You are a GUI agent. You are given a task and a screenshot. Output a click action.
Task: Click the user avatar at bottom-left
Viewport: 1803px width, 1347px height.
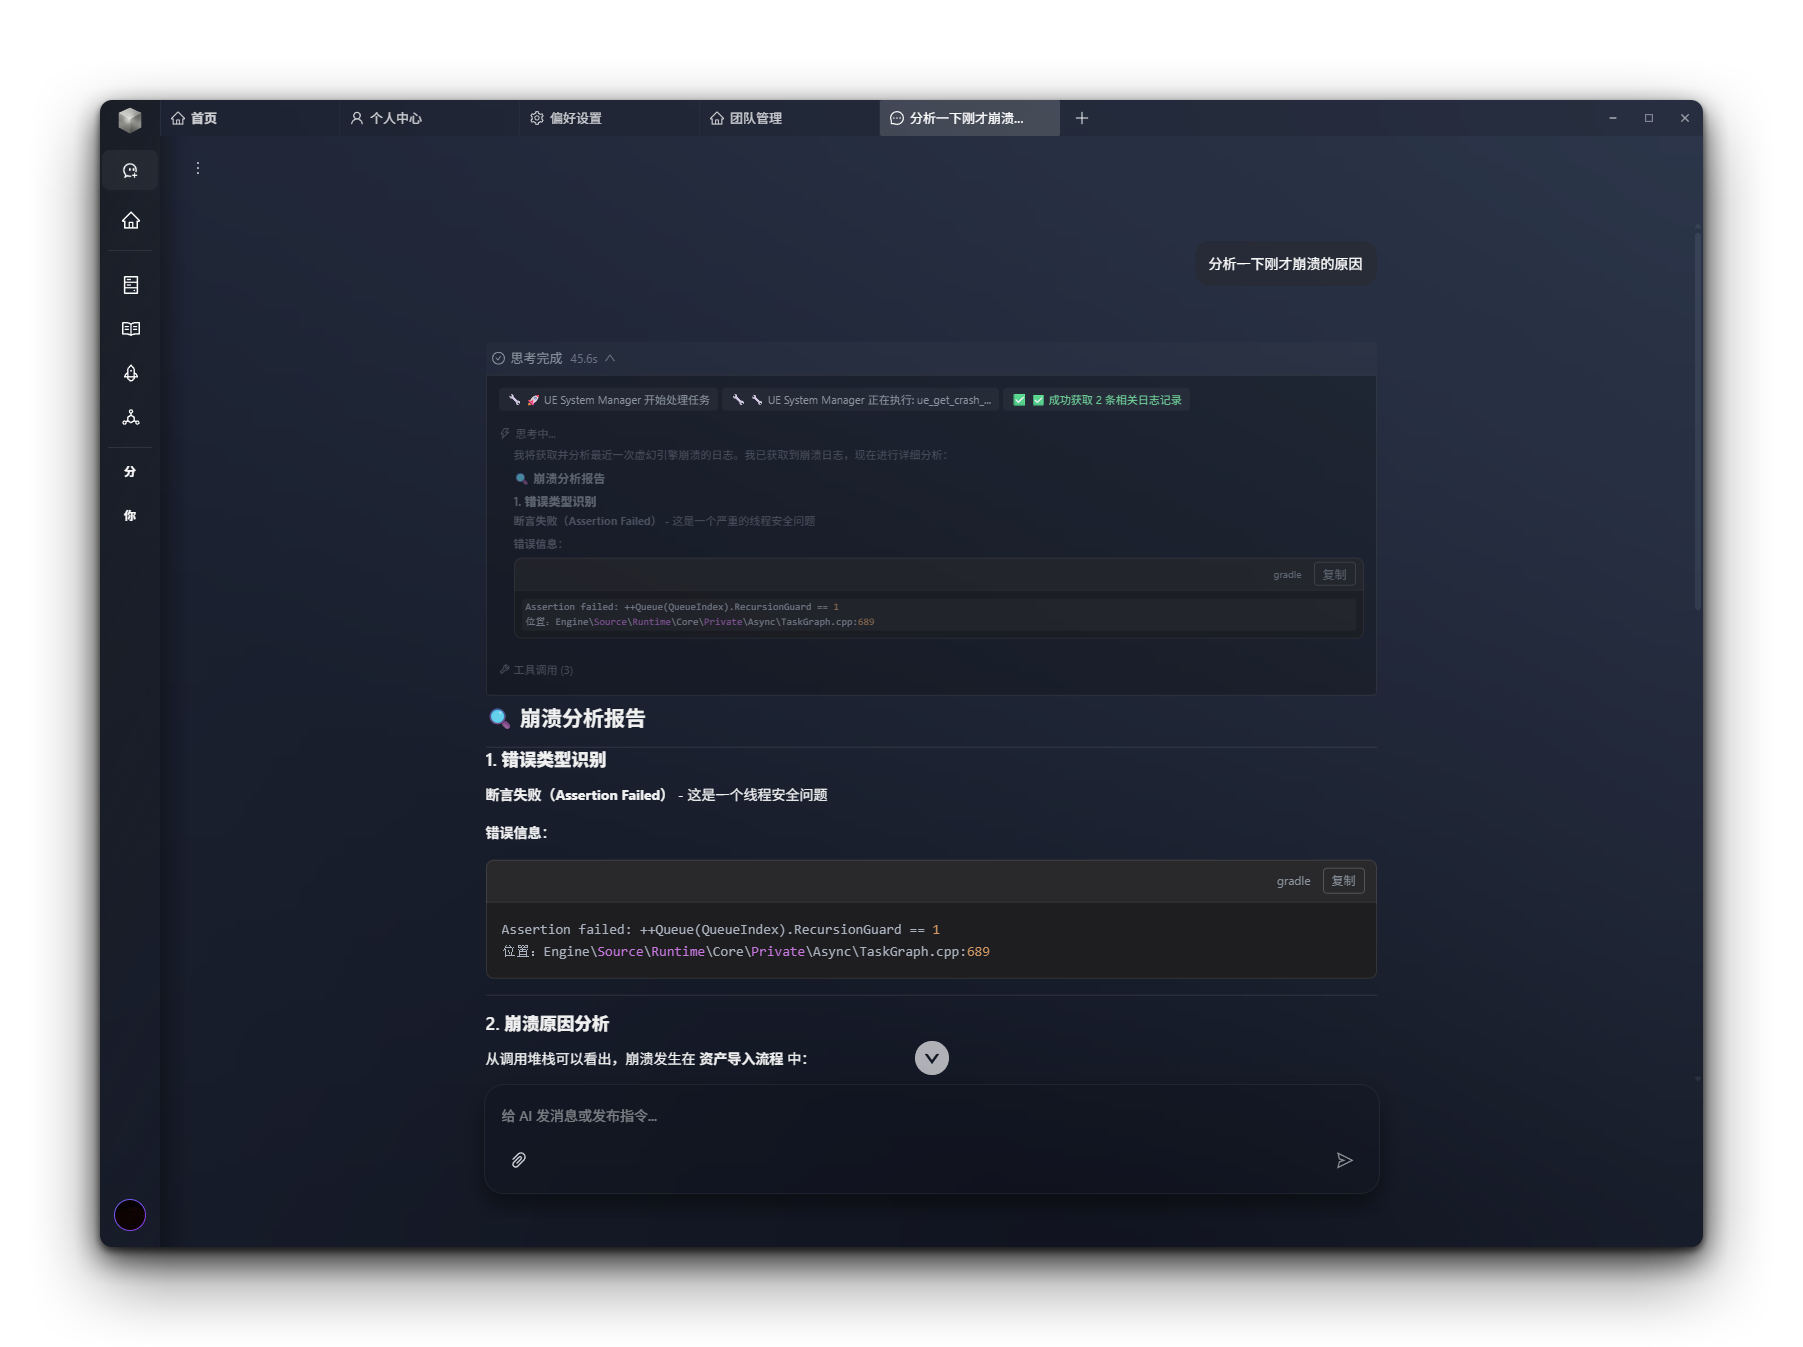(x=130, y=1215)
